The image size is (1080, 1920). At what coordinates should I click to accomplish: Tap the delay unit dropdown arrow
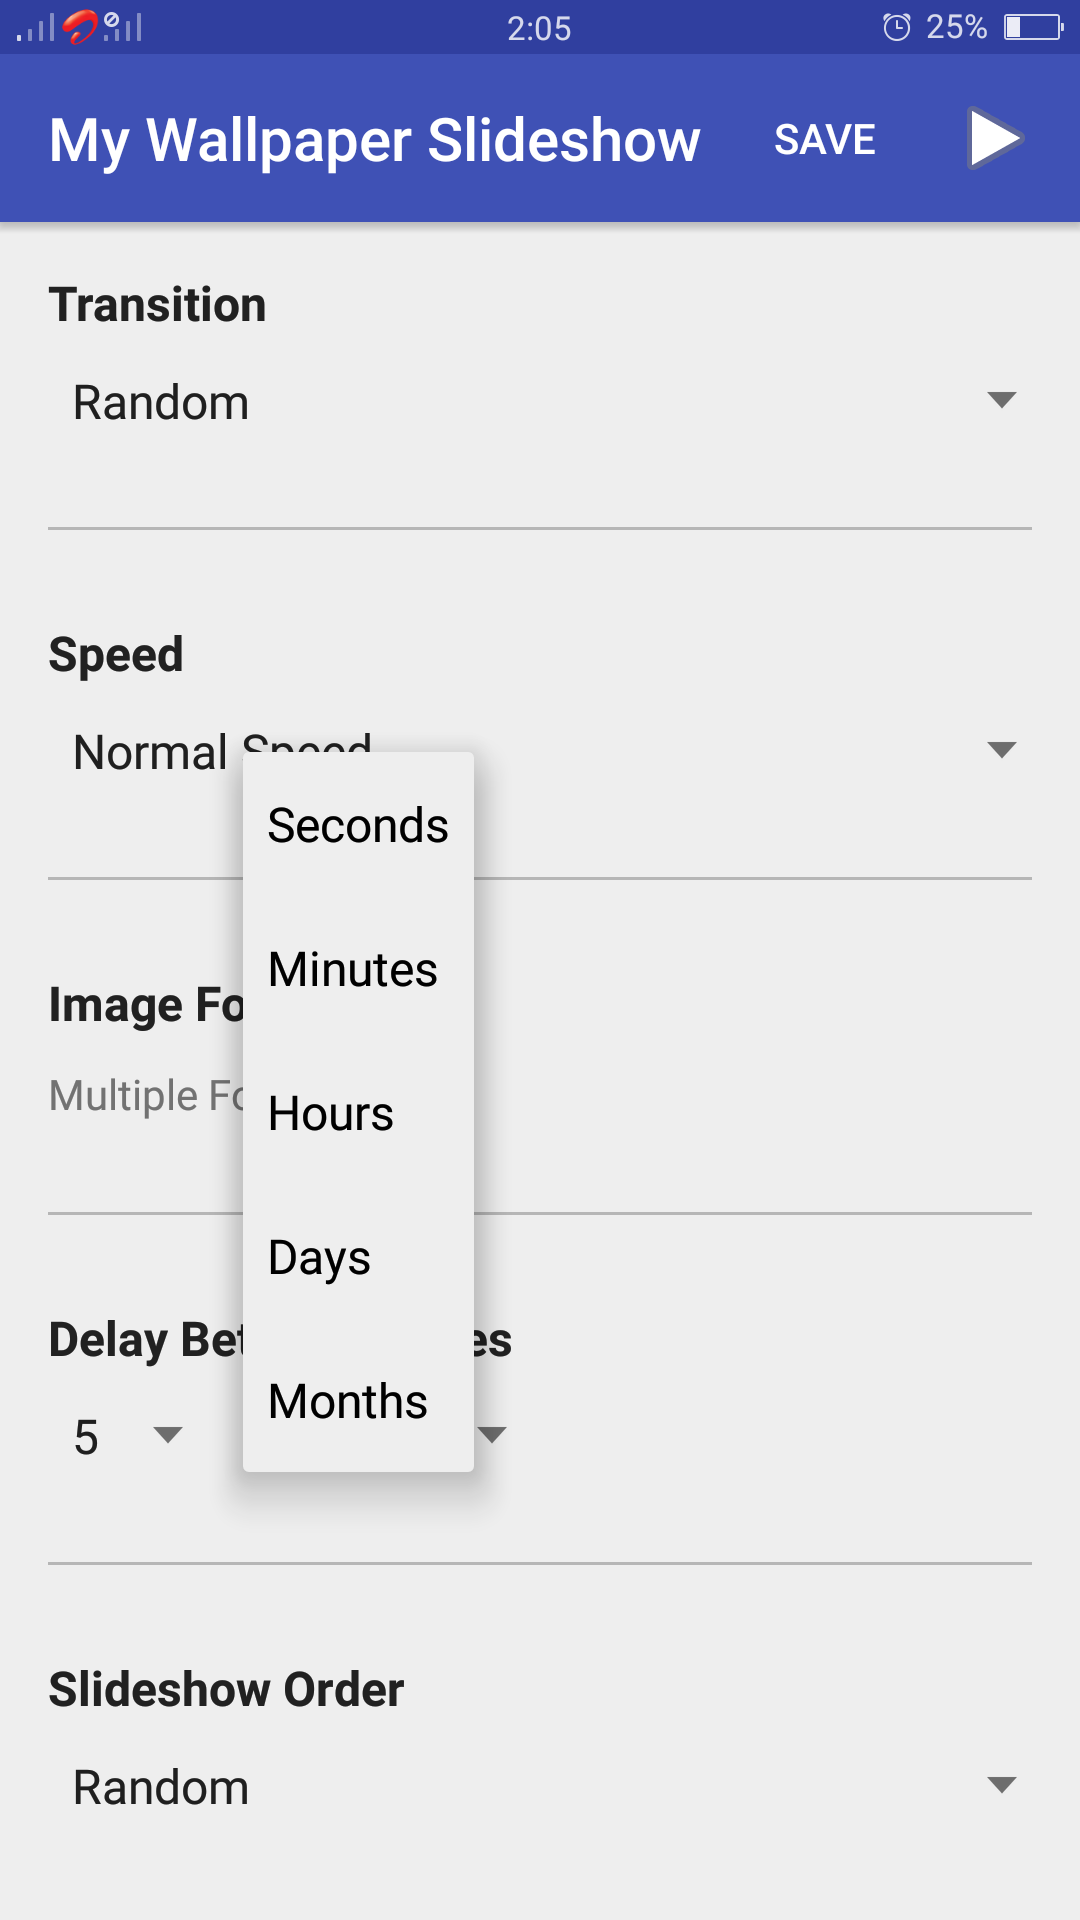pyautogui.click(x=492, y=1435)
